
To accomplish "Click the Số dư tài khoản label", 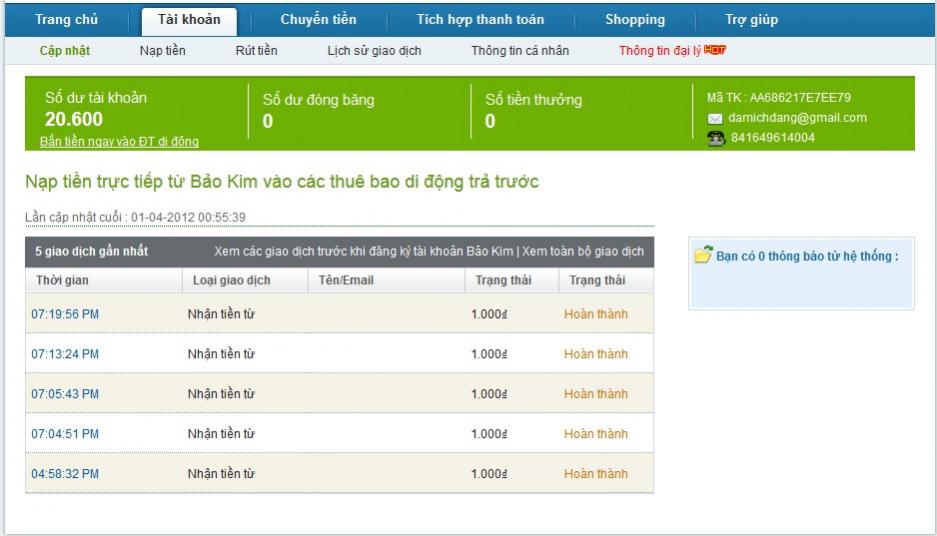I will click(x=96, y=97).
